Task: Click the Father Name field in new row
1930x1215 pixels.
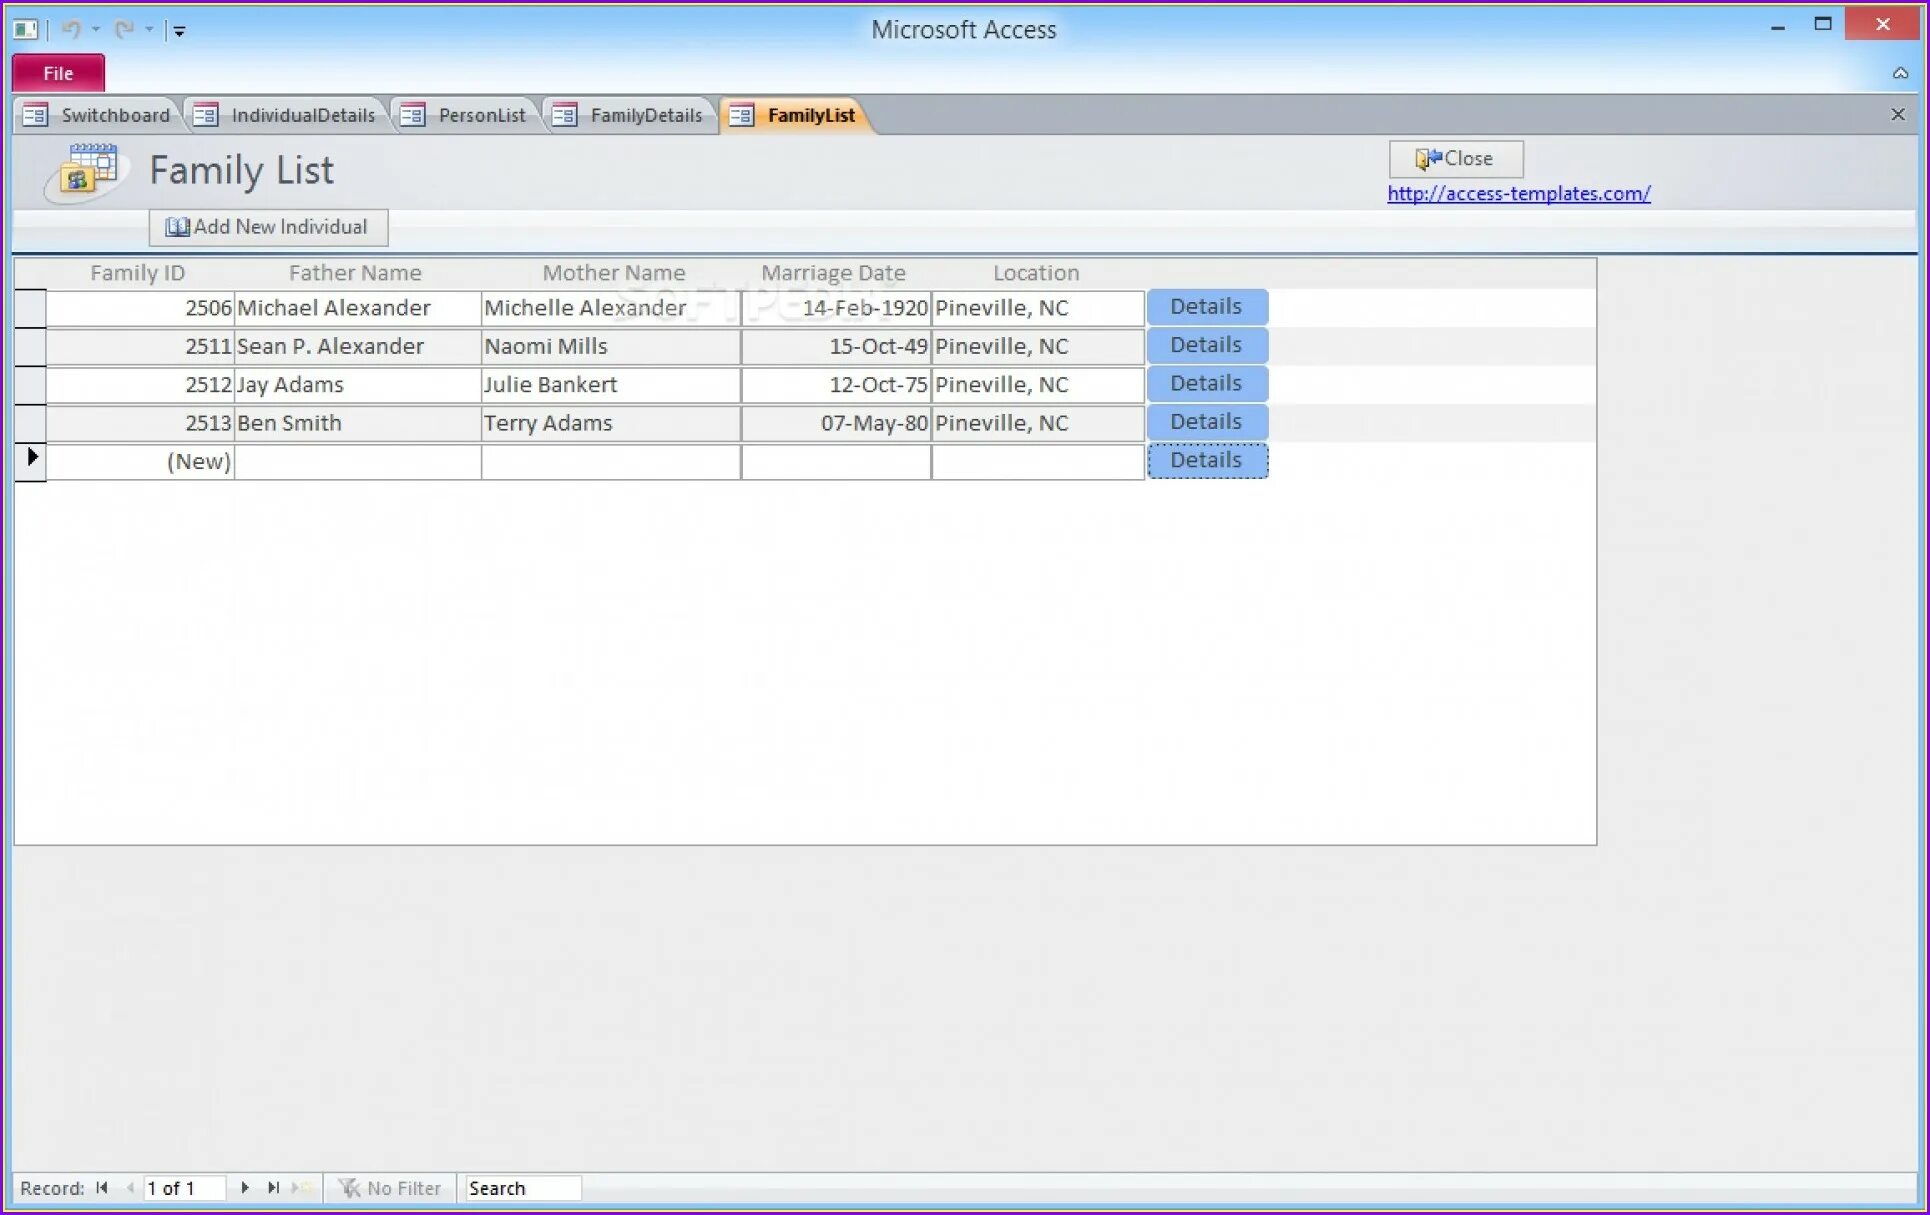Action: (x=357, y=461)
